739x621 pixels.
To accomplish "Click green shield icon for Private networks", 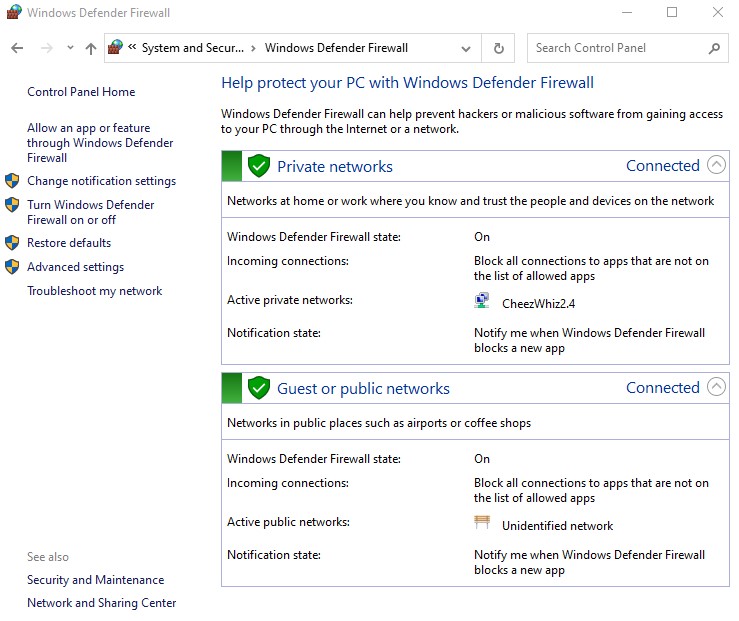I will (x=259, y=166).
